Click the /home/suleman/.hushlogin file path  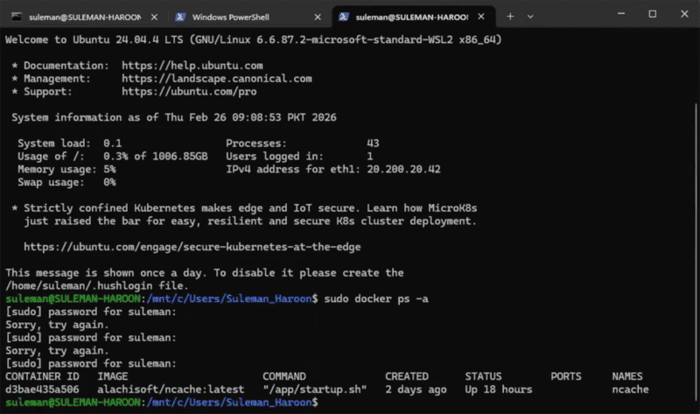coord(82,286)
